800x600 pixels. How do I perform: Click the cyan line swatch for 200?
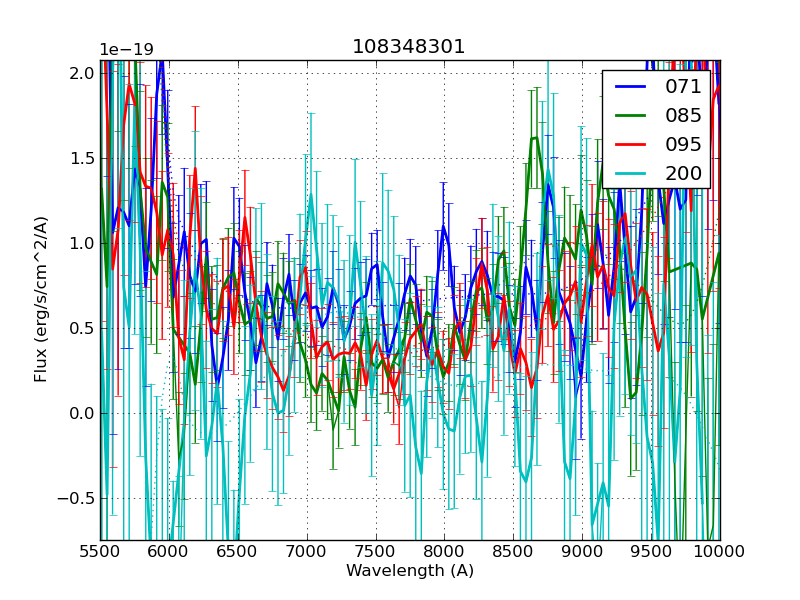pyautogui.click(x=630, y=174)
